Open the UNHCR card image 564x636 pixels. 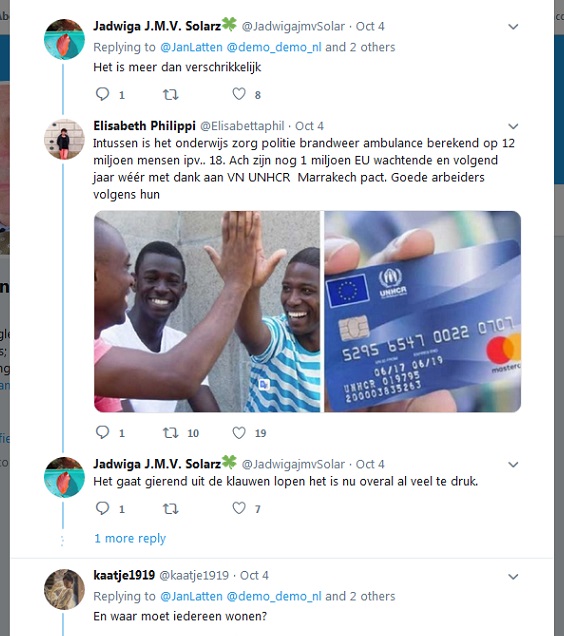click(x=422, y=312)
